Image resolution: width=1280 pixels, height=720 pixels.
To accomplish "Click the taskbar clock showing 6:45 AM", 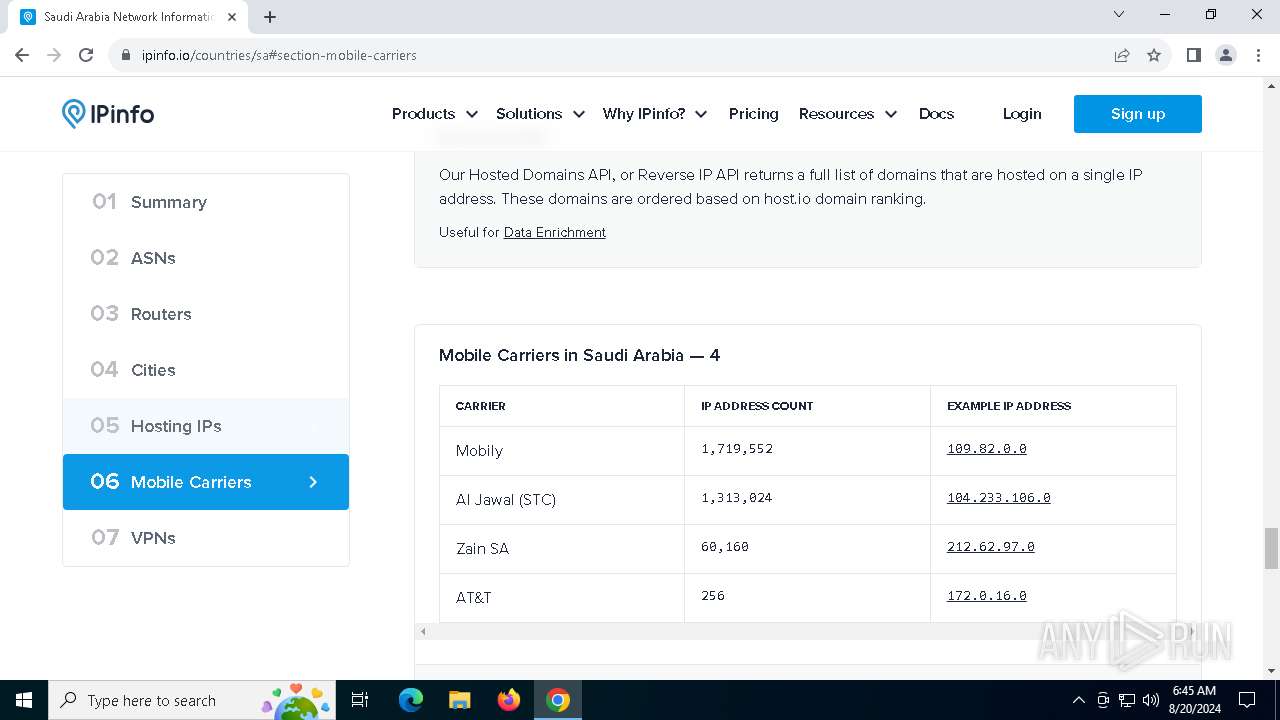I will pos(1194,700).
